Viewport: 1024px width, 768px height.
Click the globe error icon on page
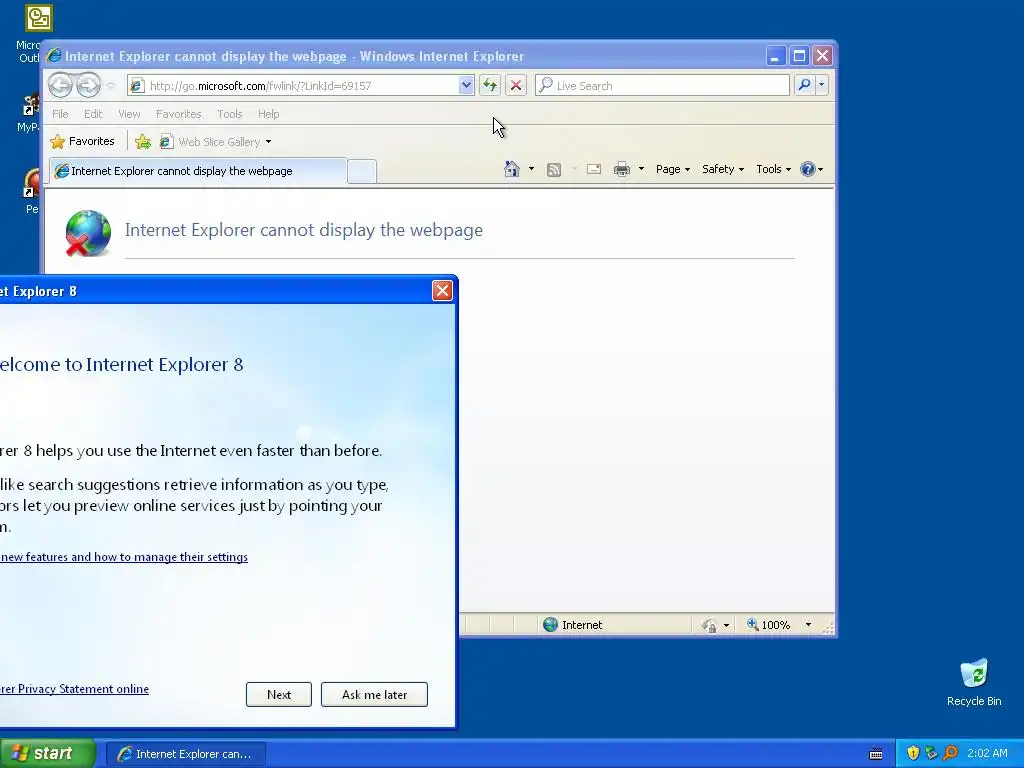[88, 233]
